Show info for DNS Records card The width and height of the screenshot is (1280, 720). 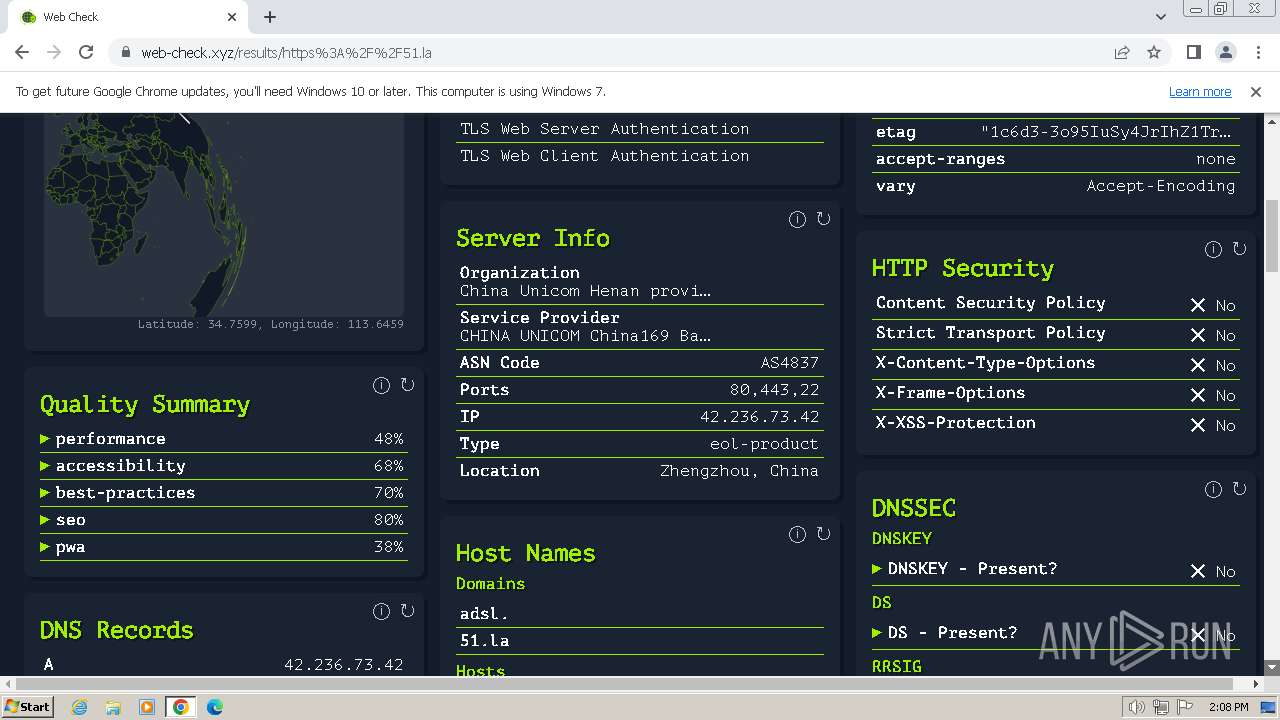coord(381,611)
